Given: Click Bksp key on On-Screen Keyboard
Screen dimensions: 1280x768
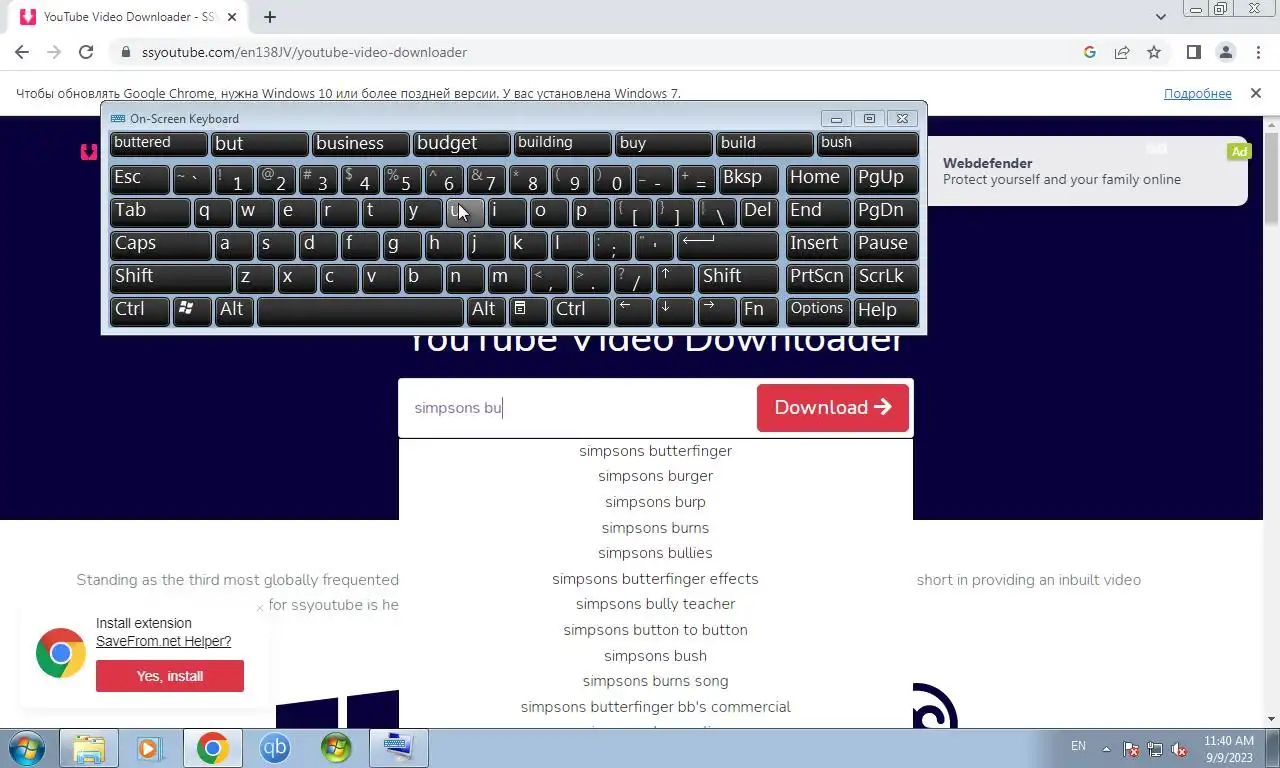Looking at the screenshot, I should [x=748, y=179].
